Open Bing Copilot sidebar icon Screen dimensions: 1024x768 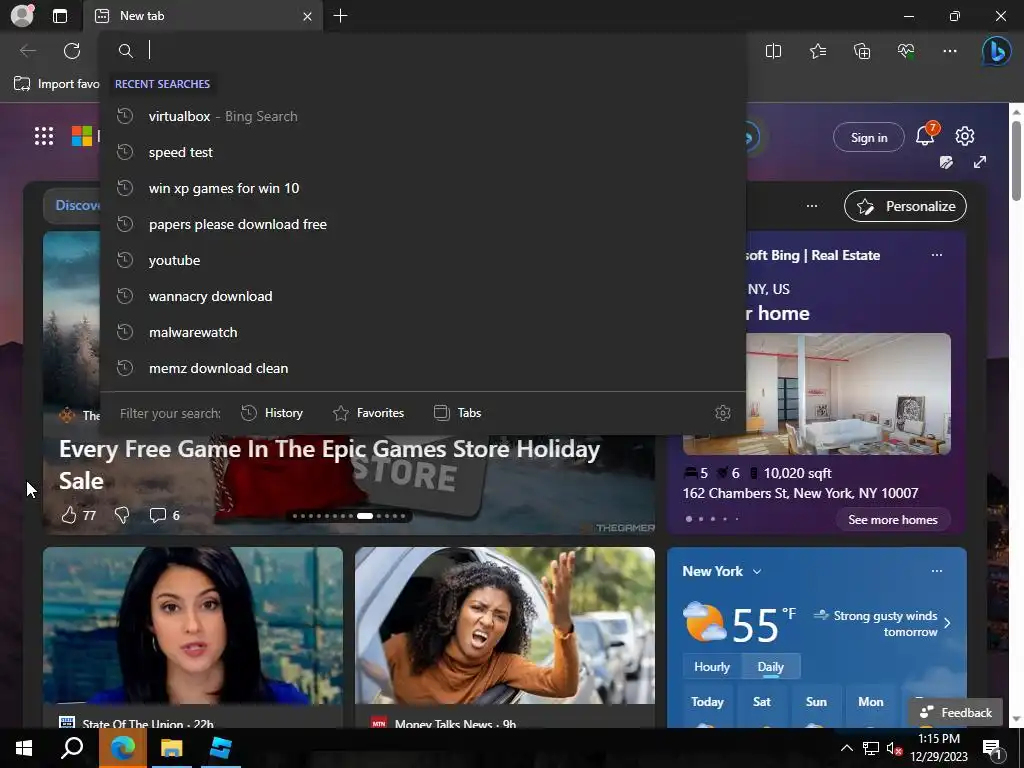click(997, 51)
